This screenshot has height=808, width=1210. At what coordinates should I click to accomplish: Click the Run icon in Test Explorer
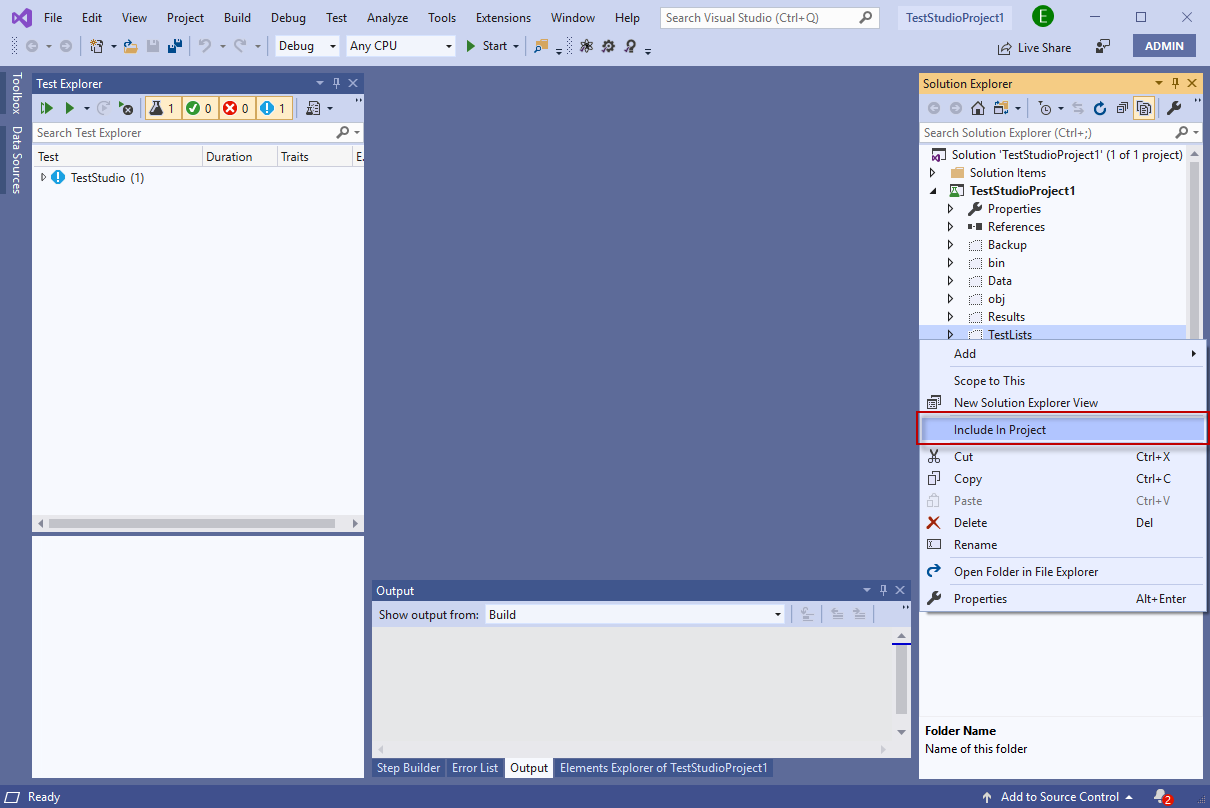tap(70, 108)
